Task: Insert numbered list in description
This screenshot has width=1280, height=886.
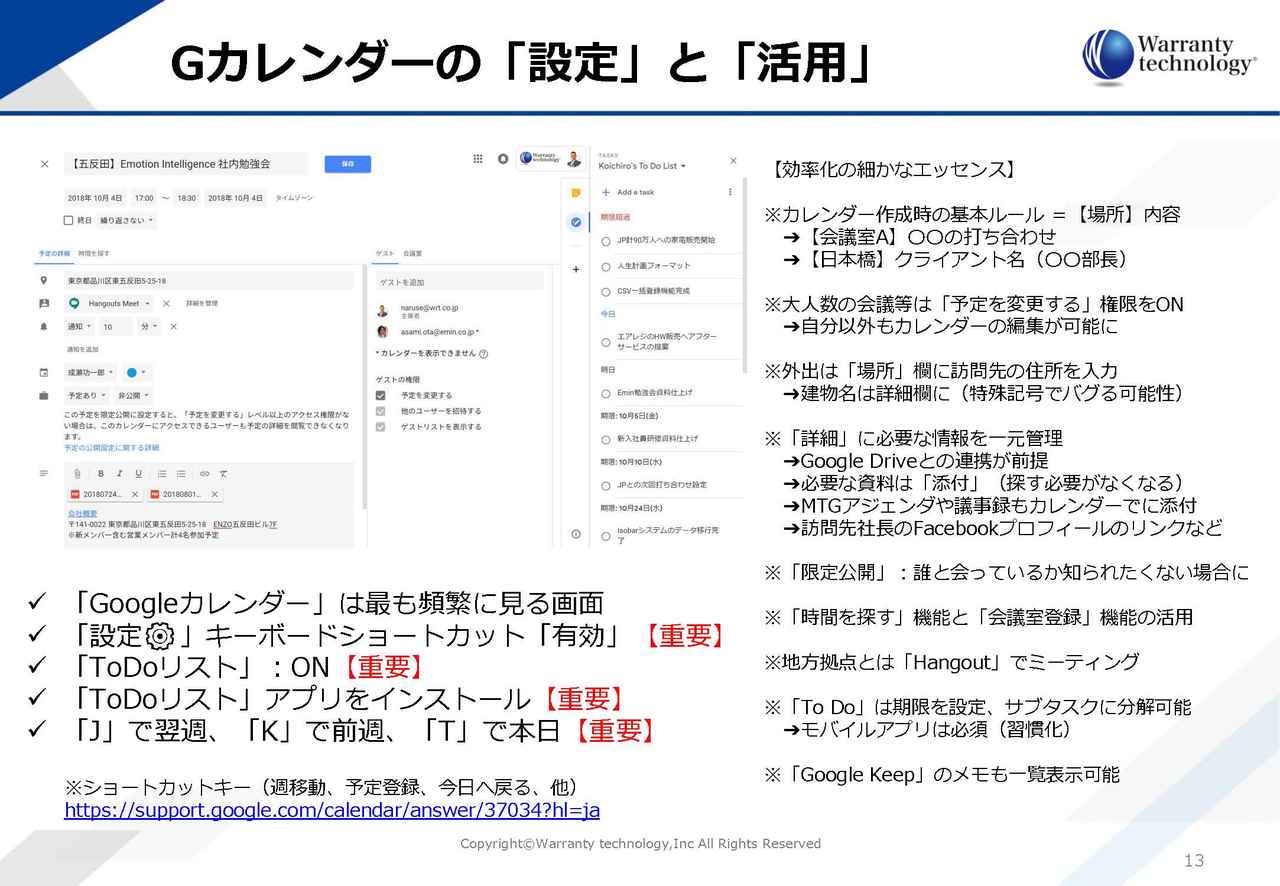Action: (162, 473)
